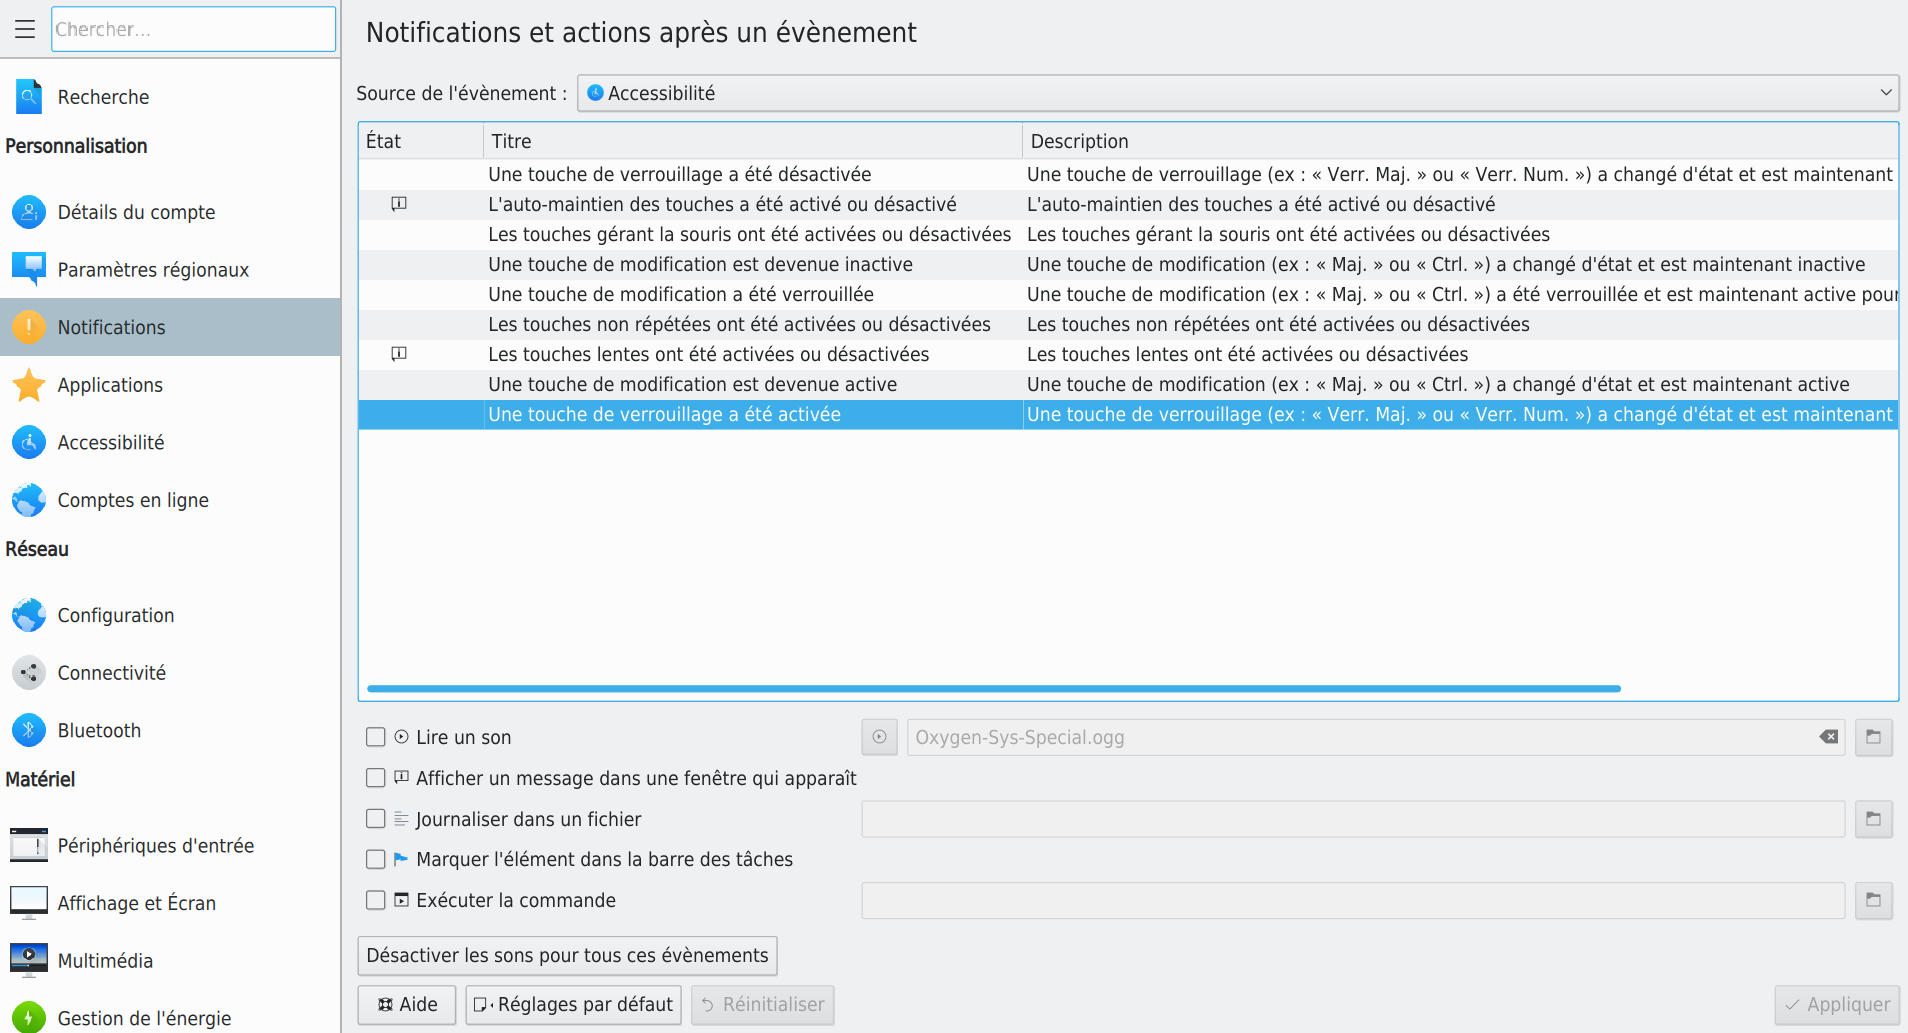Image resolution: width=1908 pixels, height=1033 pixels.
Task: Select row title "L'auto-maintien des touches a été activé"
Action: [x=722, y=204]
